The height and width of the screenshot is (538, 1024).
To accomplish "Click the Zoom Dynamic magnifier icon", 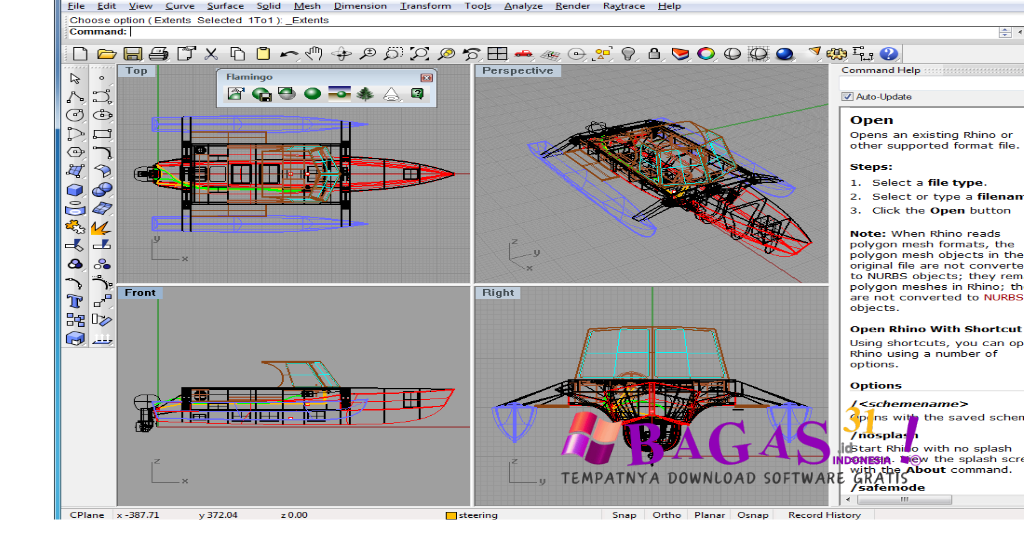I will pos(368,54).
